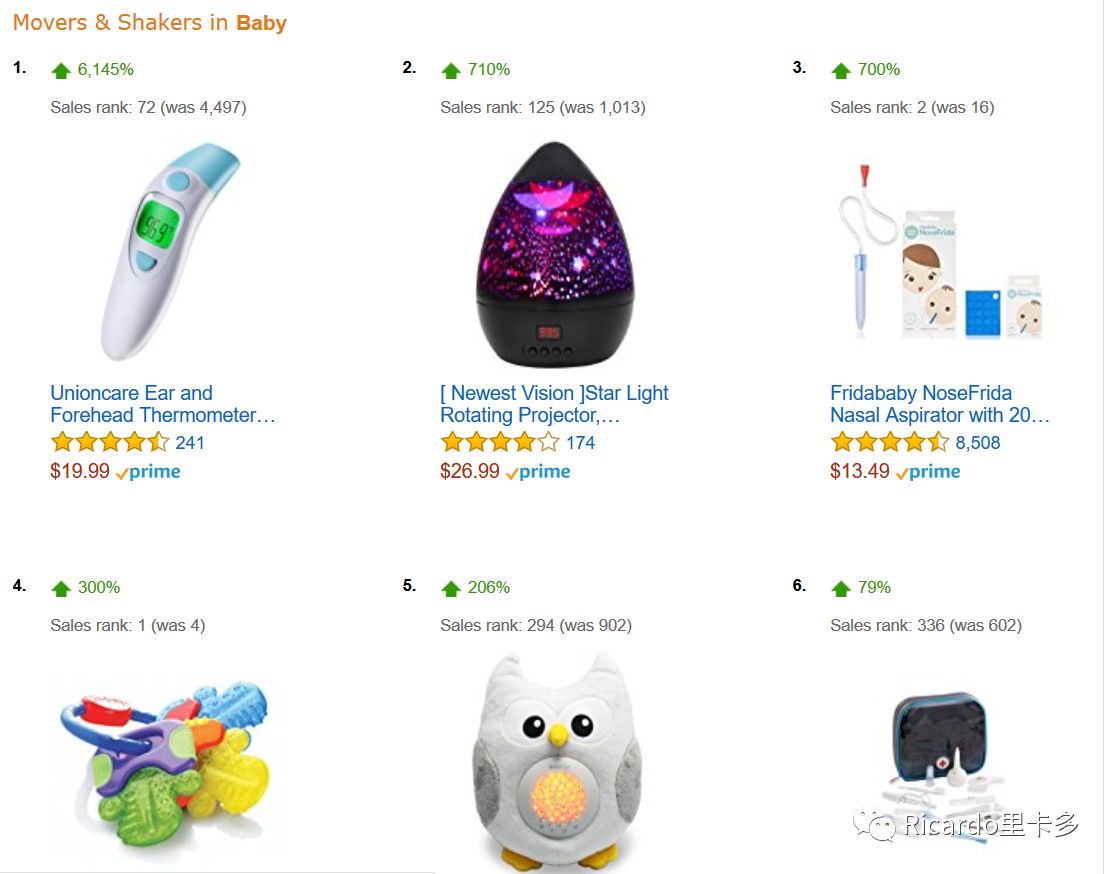Viewport: 1116px width, 874px height.
Task: Open the 8,508 reviews count link
Action: 978,443
